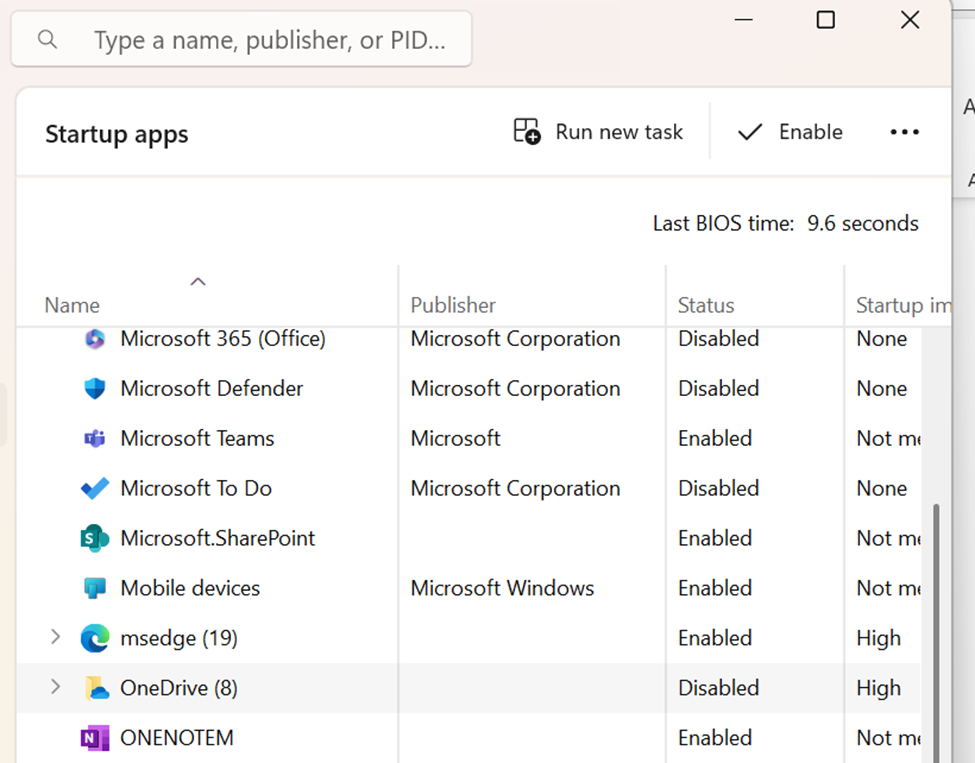Click the search magnifier icon
The height and width of the screenshot is (763, 975).
[48, 40]
